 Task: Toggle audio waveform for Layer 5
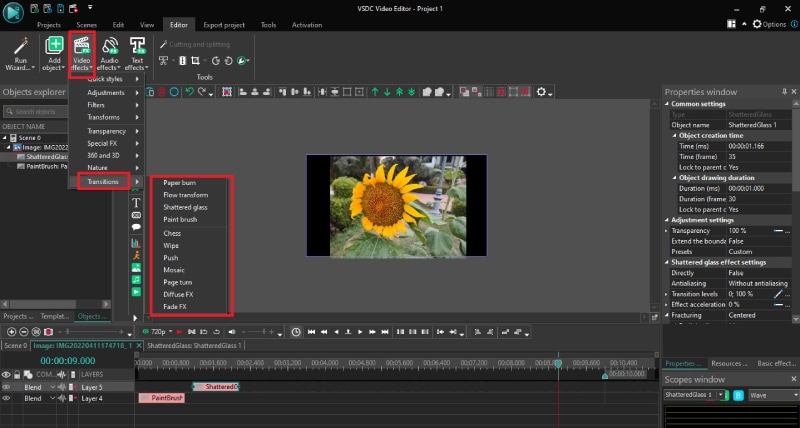coord(60,386)
